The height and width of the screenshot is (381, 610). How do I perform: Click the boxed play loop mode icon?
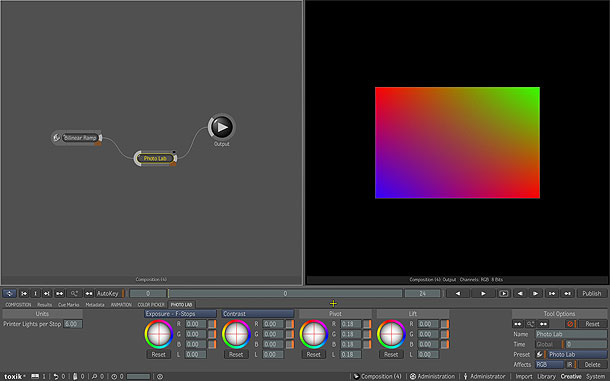pos(503,293)
